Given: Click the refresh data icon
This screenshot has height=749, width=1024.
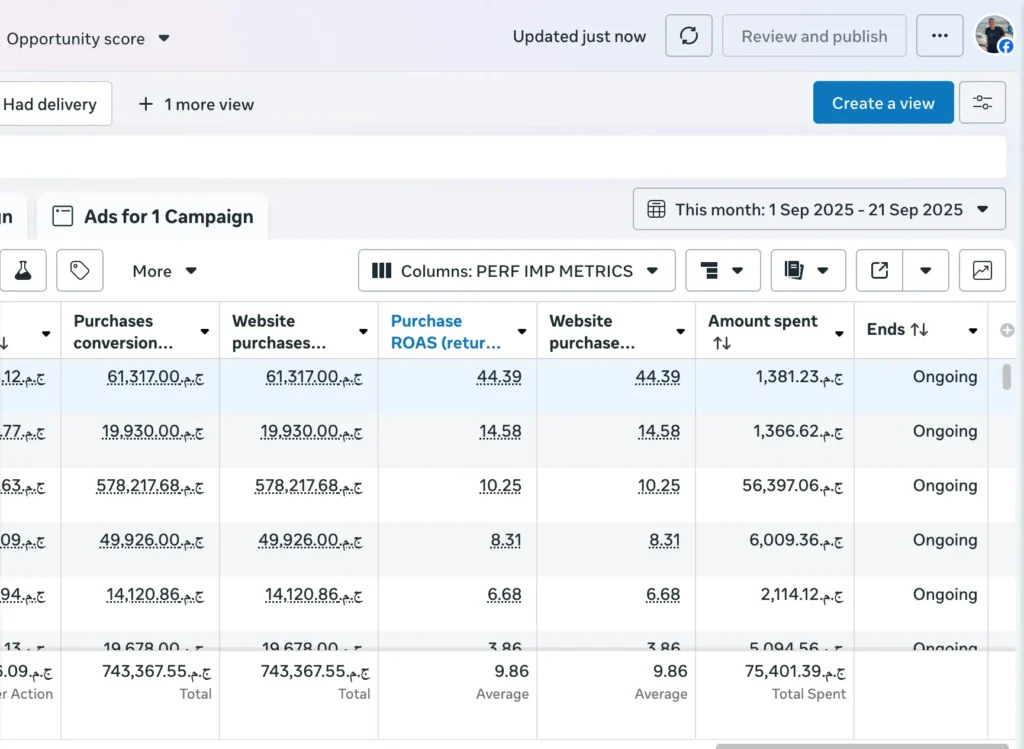Looking at the screenshot, I should pos(688,36).
